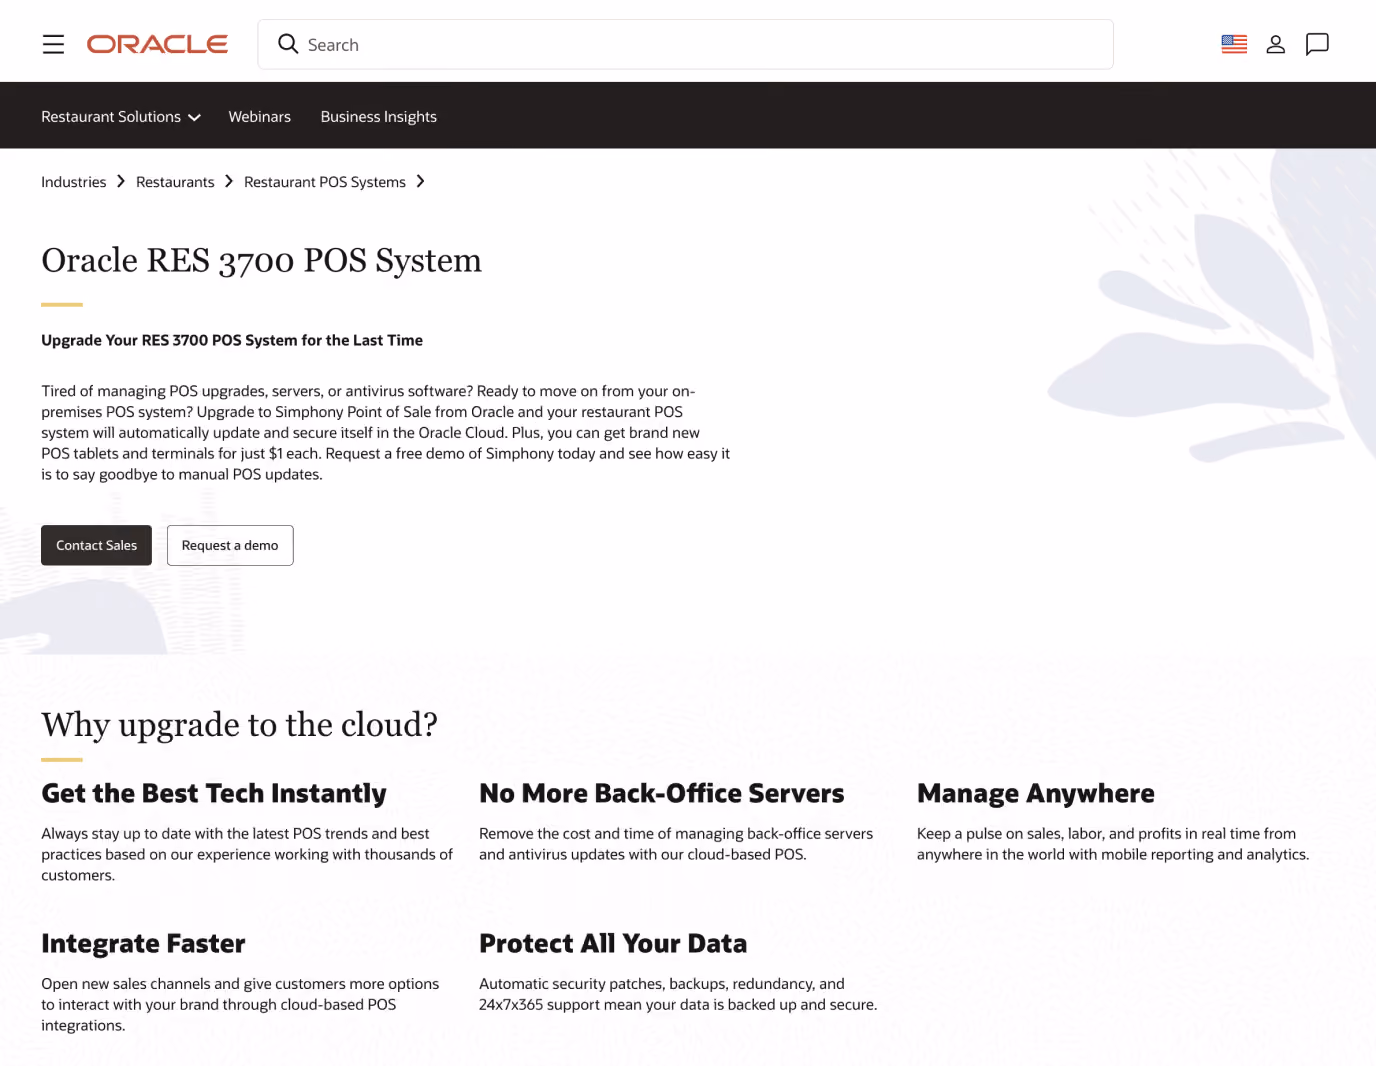
Task: Follow the Restaurant POS Systems breadcrumb
Action: click(325, 182)
